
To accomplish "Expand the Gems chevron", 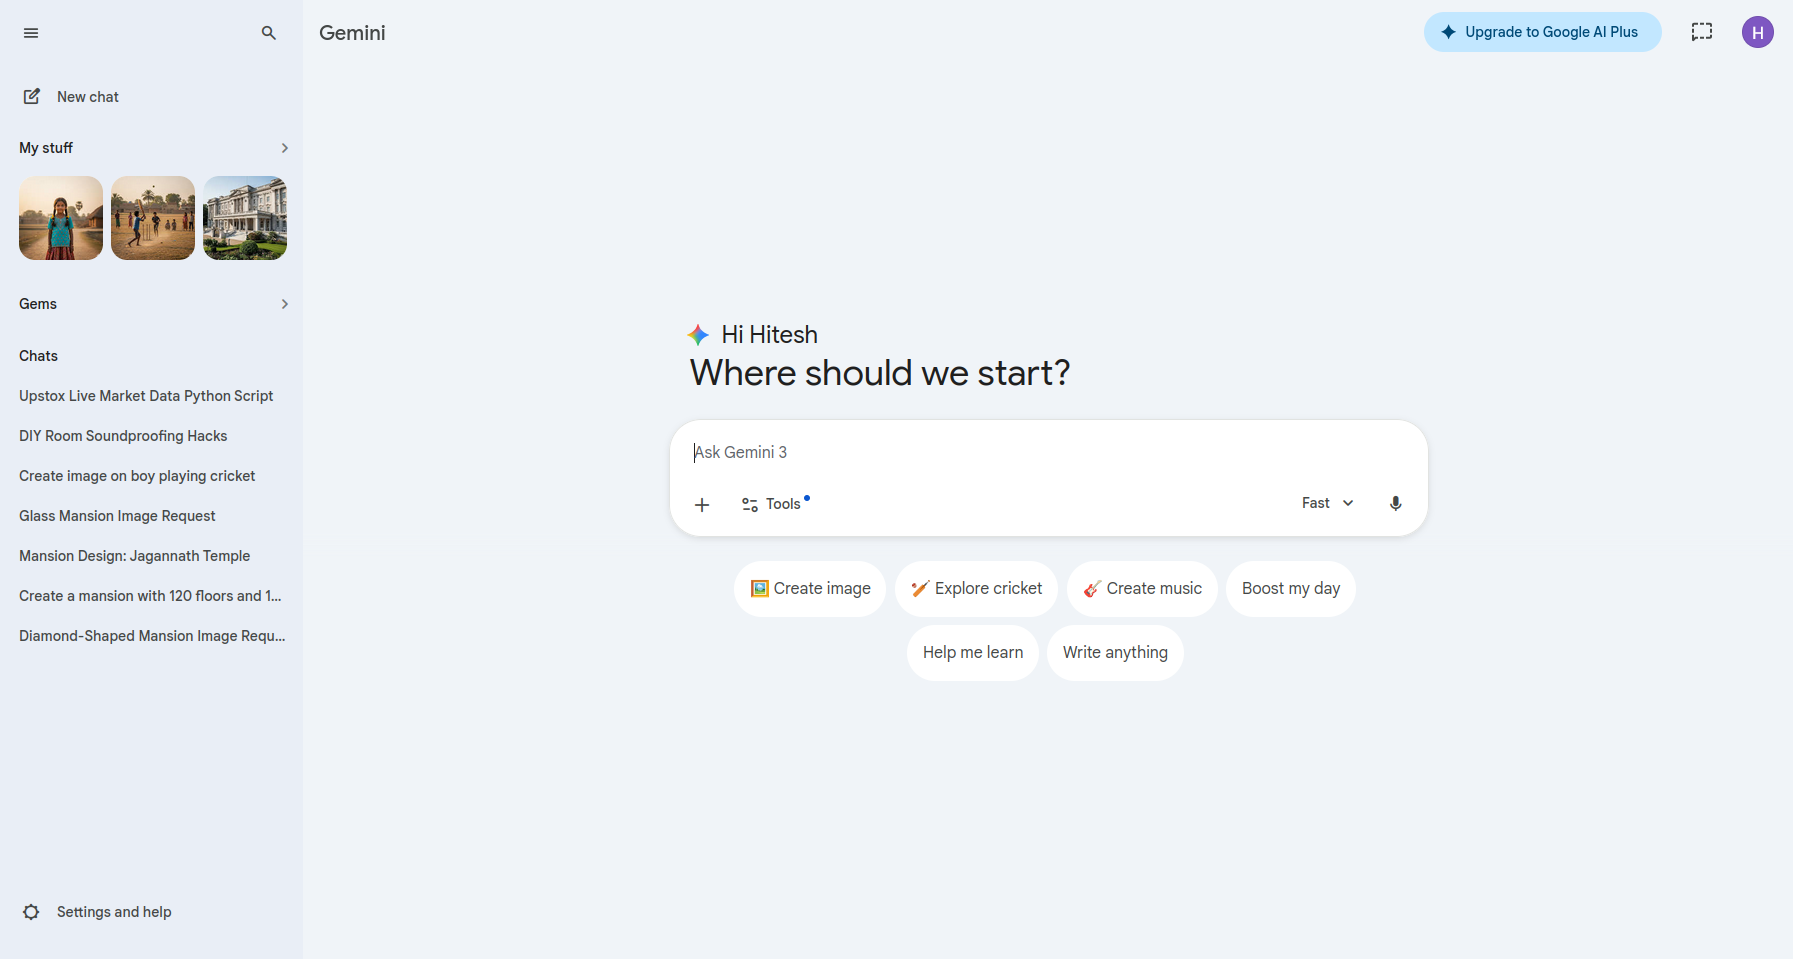I will point(285,304).
